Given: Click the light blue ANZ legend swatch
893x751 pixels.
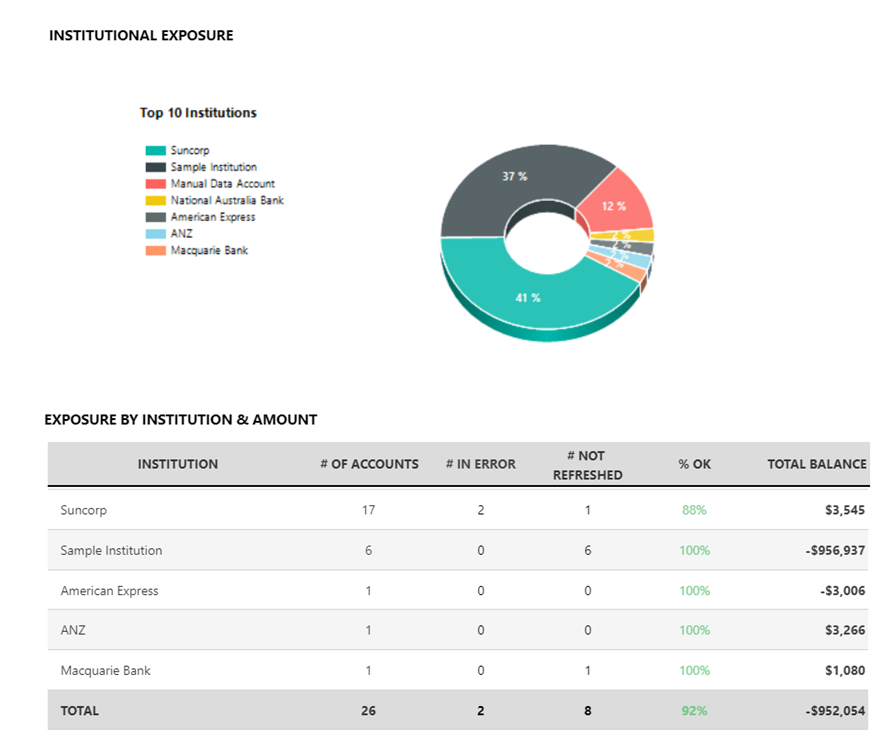Looking at the screenshot, I should click(155, 234).
